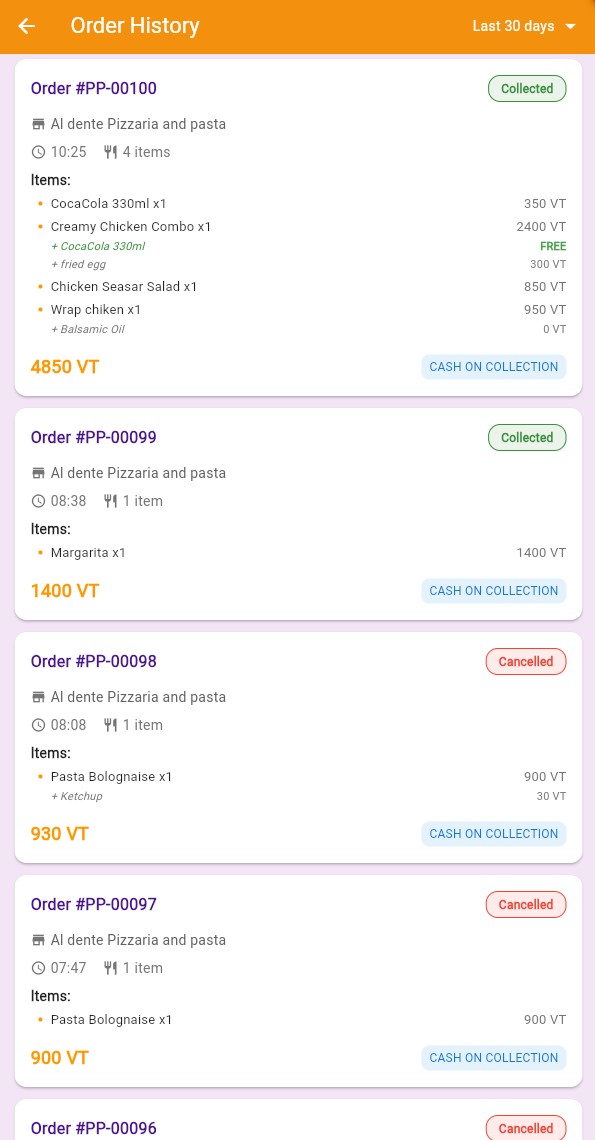The height and width of the screenshot is (1140, 595).
Task: Click the 4850 VT total amount
Action: (x=64, y=367)
